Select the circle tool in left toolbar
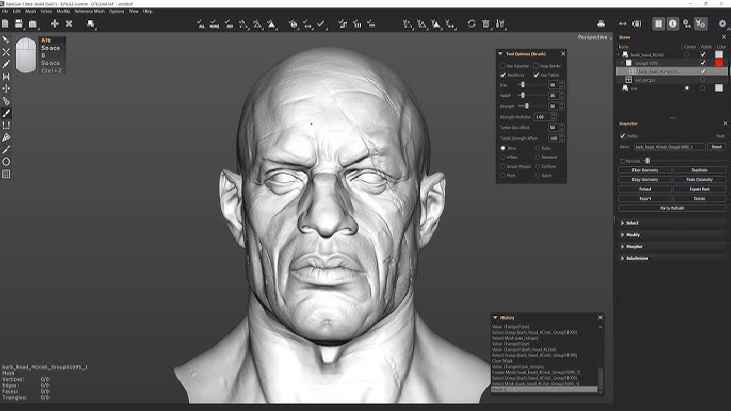Viewport: 731px width, 411px height. 7,162
